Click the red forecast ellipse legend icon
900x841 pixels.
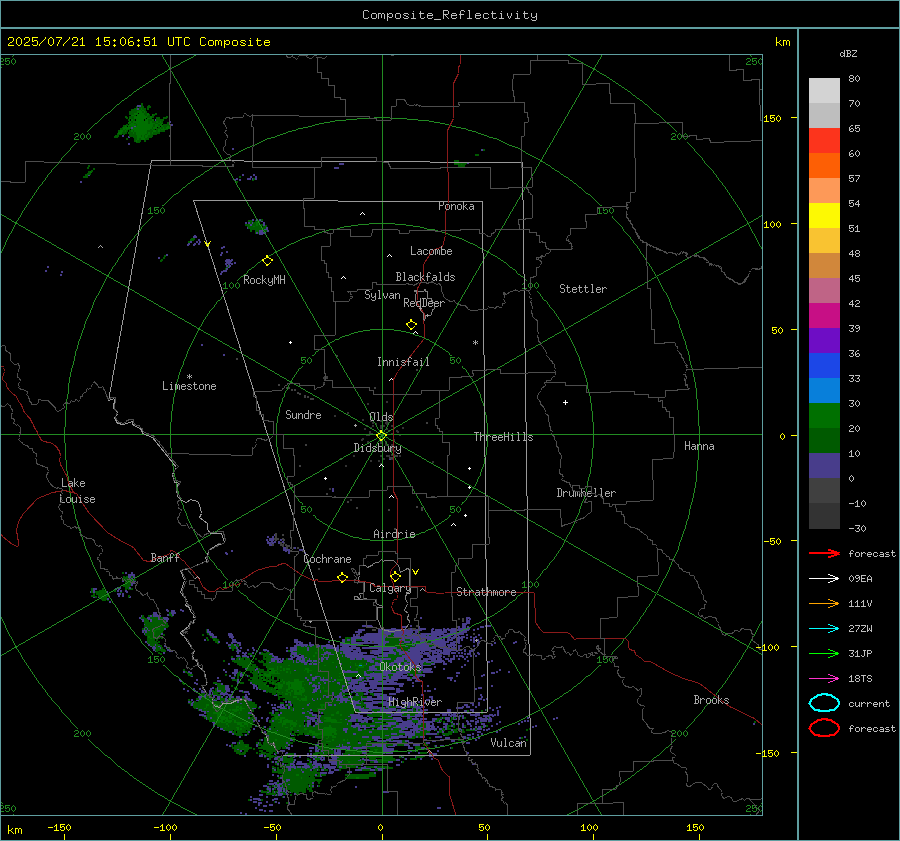click(824, 728)
